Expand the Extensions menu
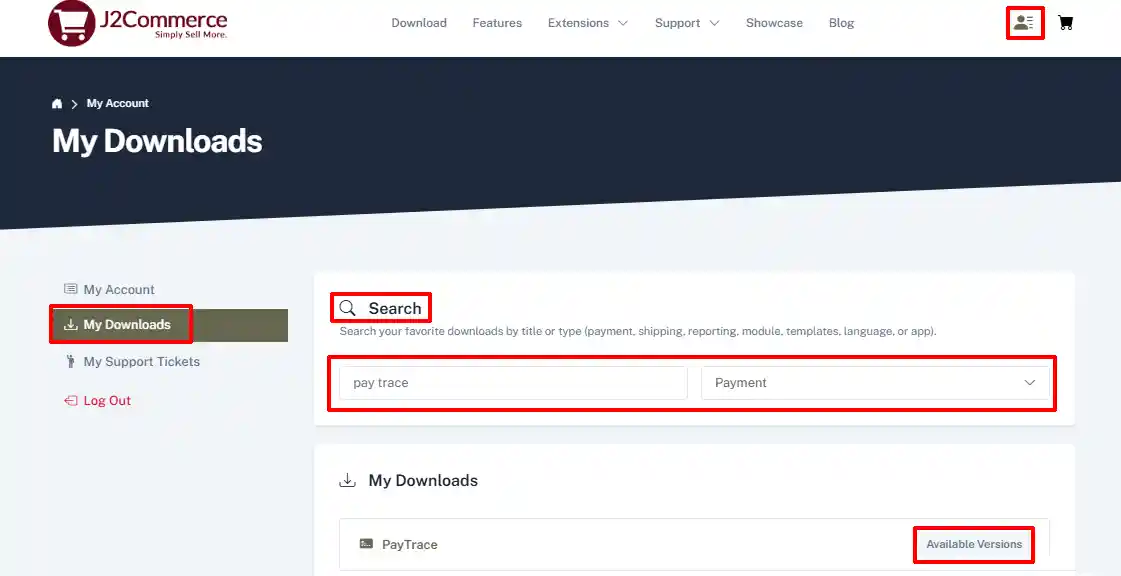Image resolution: width=1121 pixels, height=576 pixels. (588, 23)
